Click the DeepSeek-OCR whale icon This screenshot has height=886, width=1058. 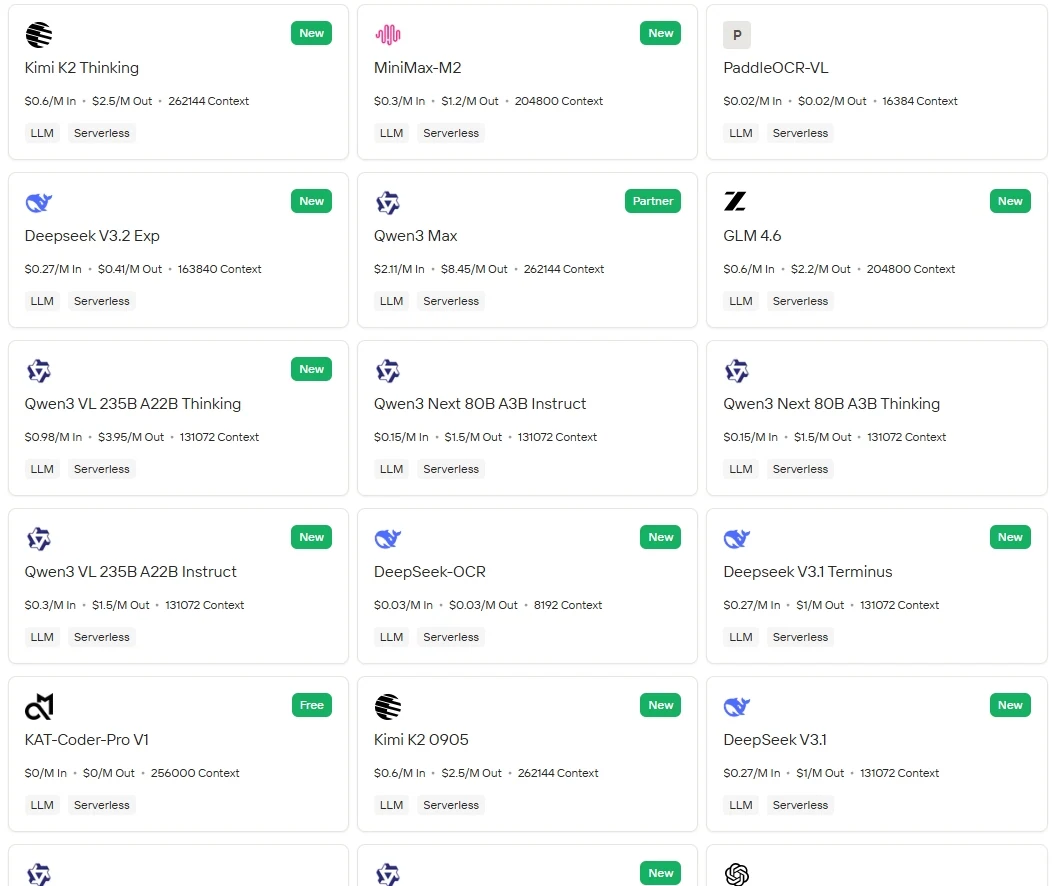pos(388,538)
